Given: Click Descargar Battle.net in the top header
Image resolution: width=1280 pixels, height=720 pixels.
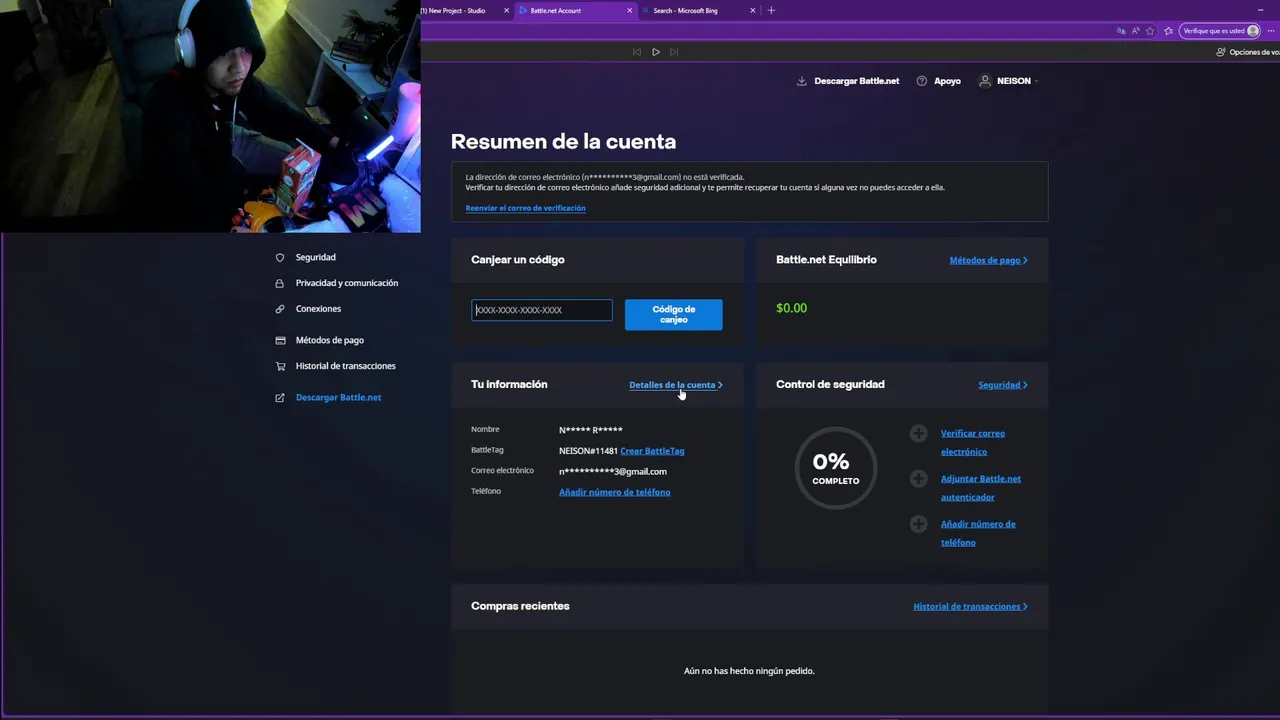Looking at the screenshot, I should point(857,81).
